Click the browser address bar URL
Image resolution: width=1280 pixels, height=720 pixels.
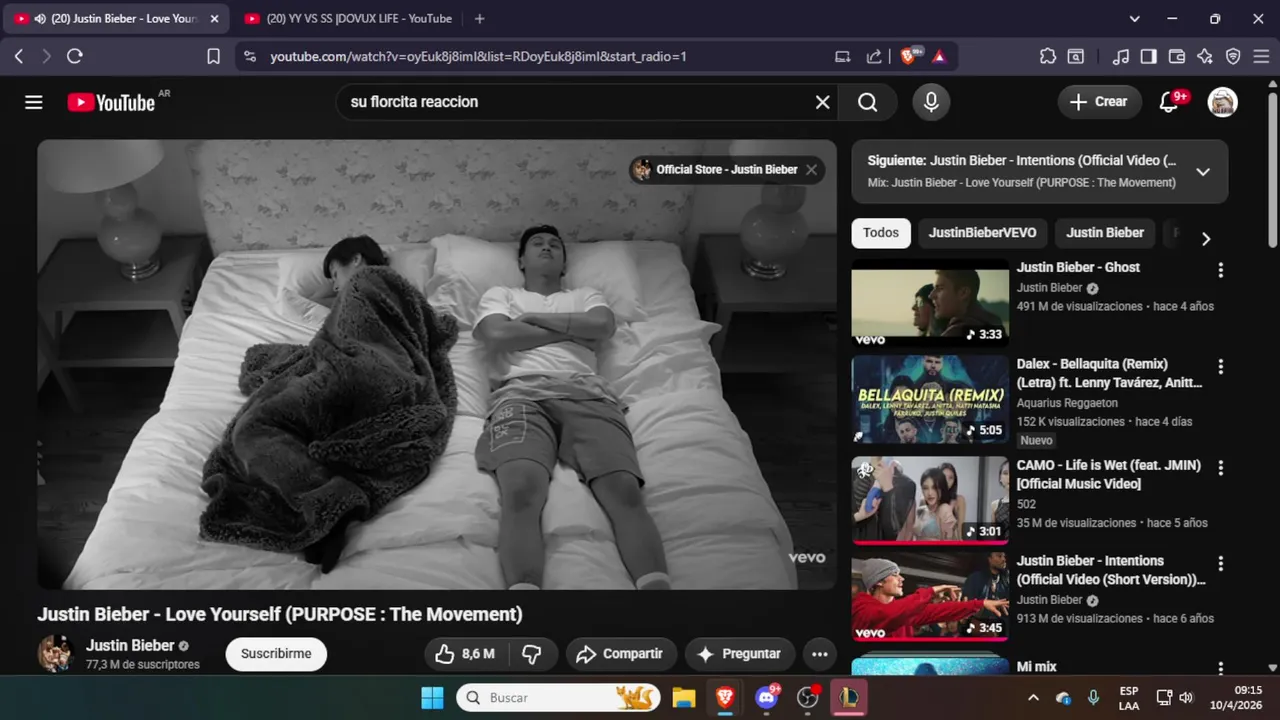point(478,57)
